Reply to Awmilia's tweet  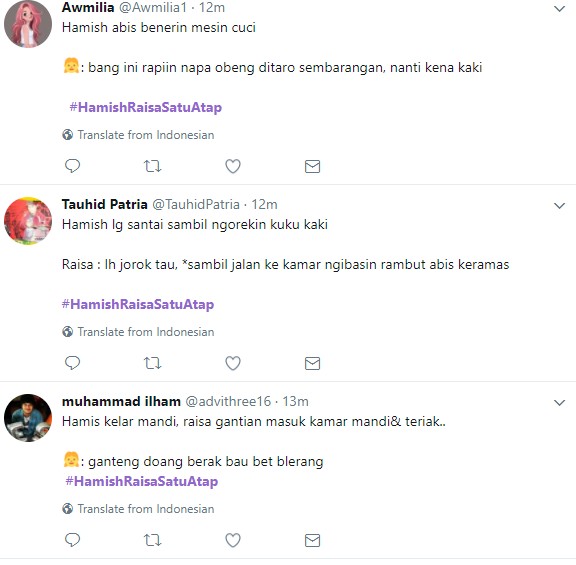pos(72,166)
